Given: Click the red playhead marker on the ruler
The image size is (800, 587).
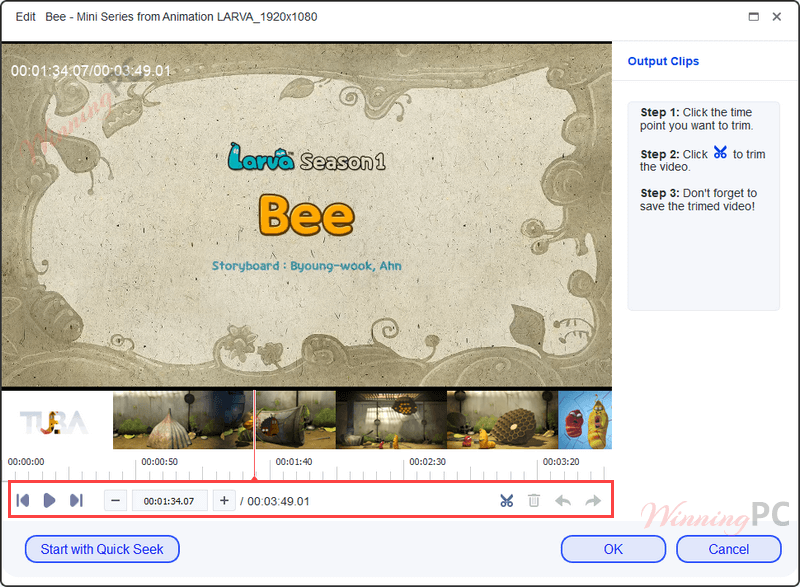Looking at the screenshot, I should (x=255, y=477).
